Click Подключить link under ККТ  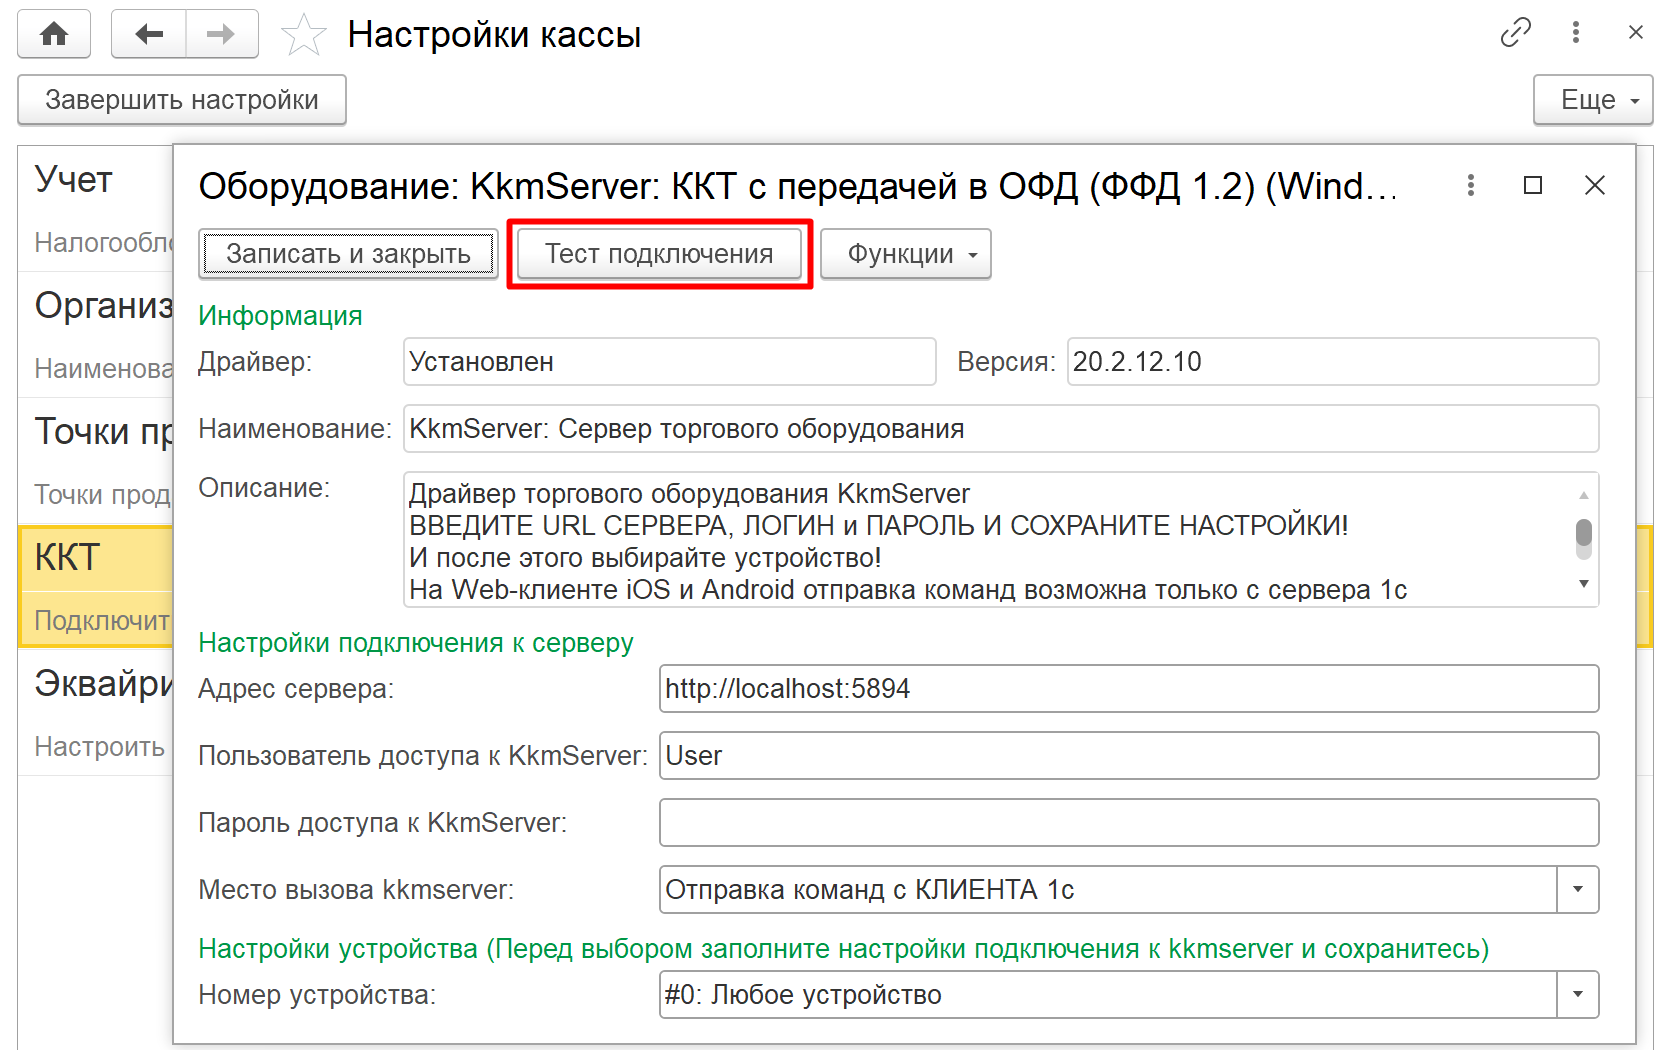[x=102, y=621]
